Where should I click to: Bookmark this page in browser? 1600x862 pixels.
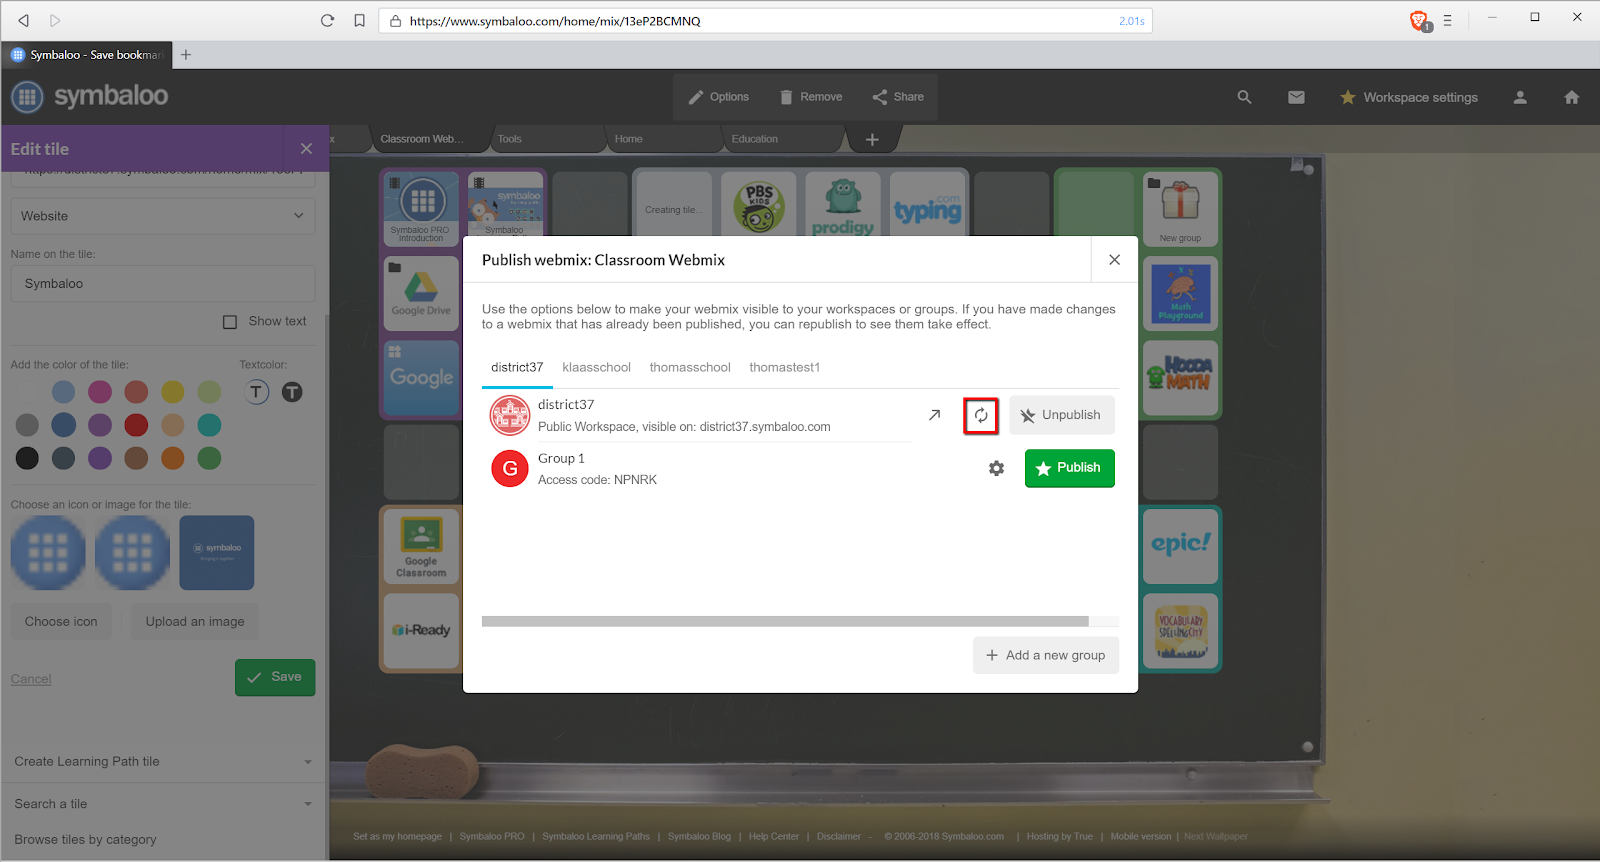[359, 20]
